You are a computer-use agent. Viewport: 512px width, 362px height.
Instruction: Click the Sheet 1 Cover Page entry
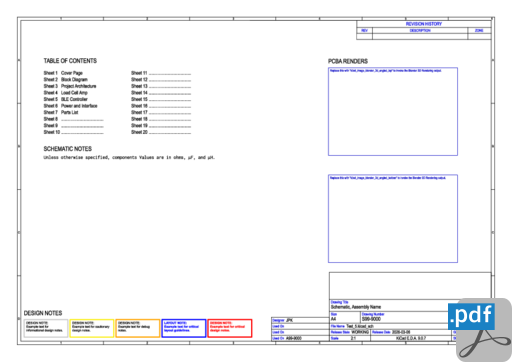point(63,73)
